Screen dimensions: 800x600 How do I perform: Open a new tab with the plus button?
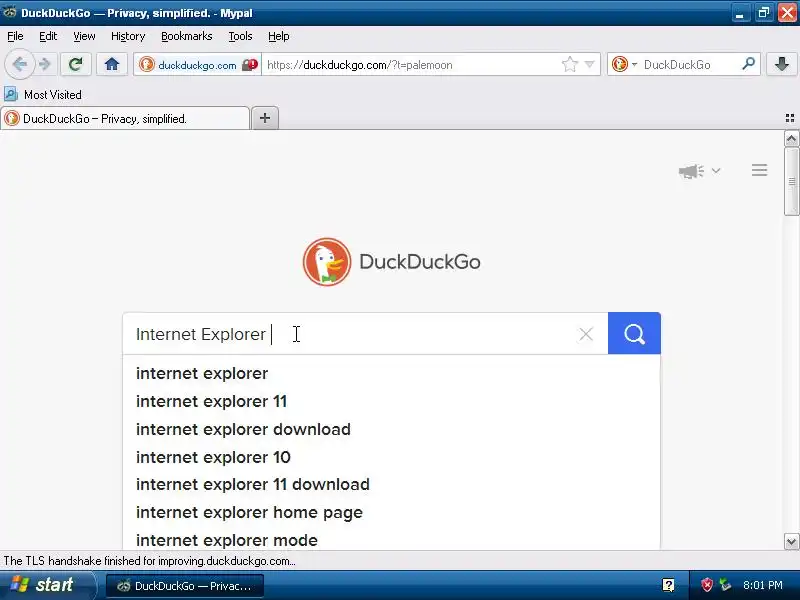point(265,118)
